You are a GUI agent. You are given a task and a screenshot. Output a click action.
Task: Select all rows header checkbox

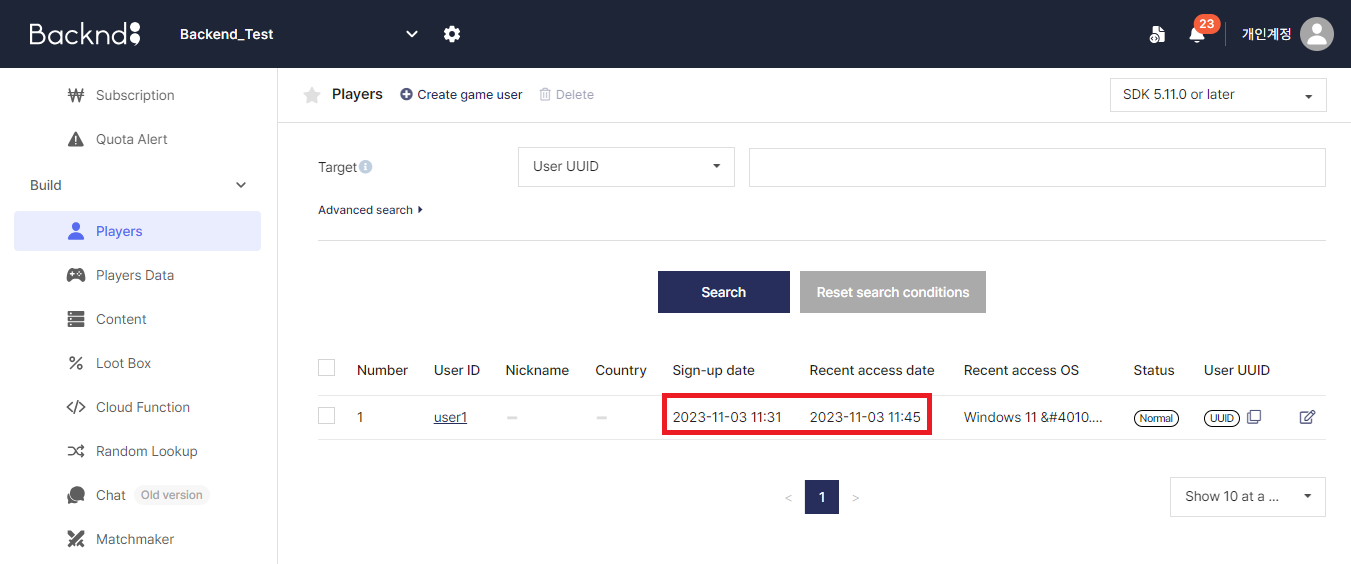point(326,368)
